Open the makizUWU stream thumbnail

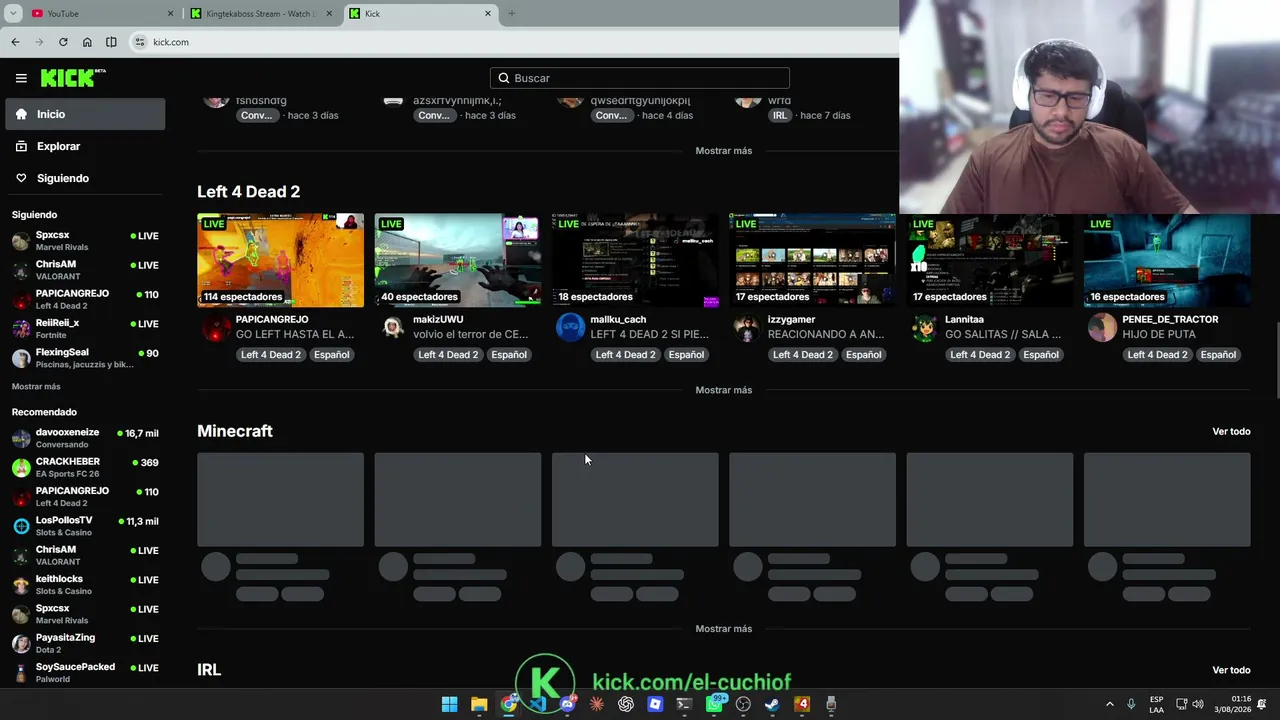[458, 260]
